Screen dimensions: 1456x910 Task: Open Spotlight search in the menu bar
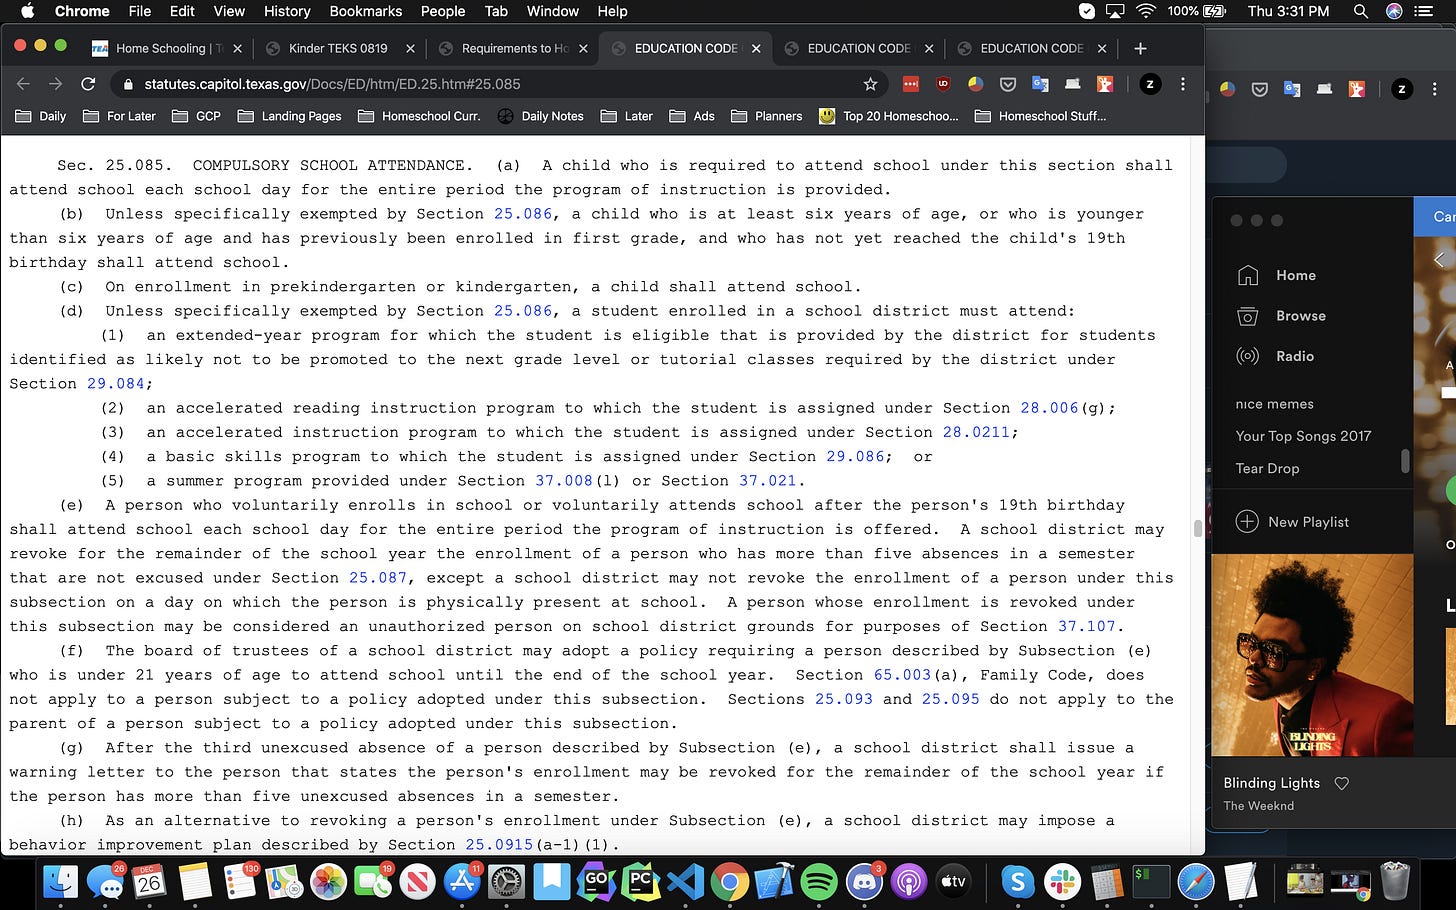[x=1360, y=11]
